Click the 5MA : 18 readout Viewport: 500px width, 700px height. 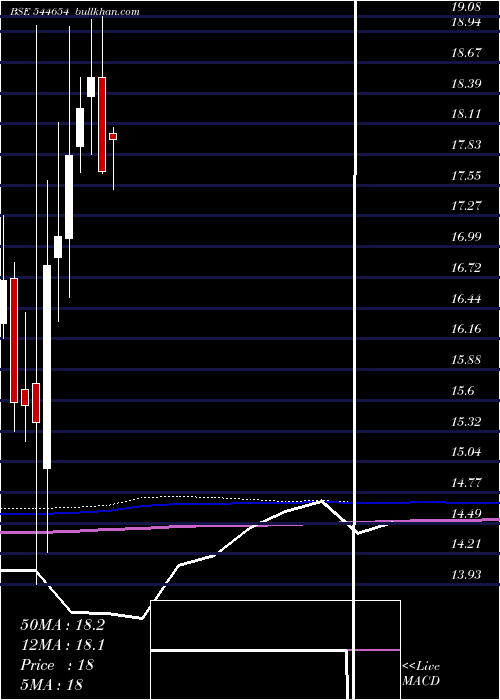click(x=51, y=684)
